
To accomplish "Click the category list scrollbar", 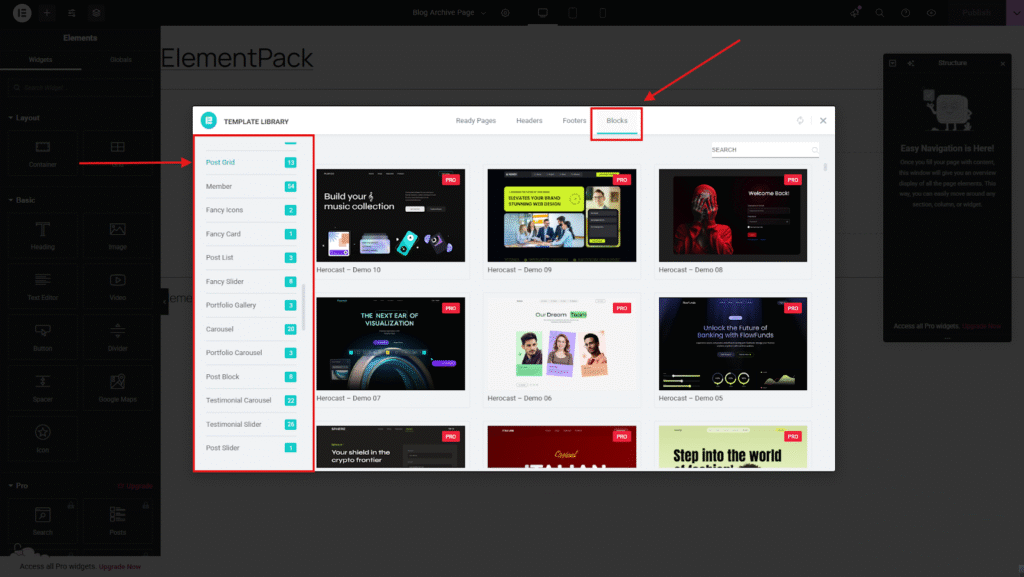I will pyautogui.click(x=304, y=307).
